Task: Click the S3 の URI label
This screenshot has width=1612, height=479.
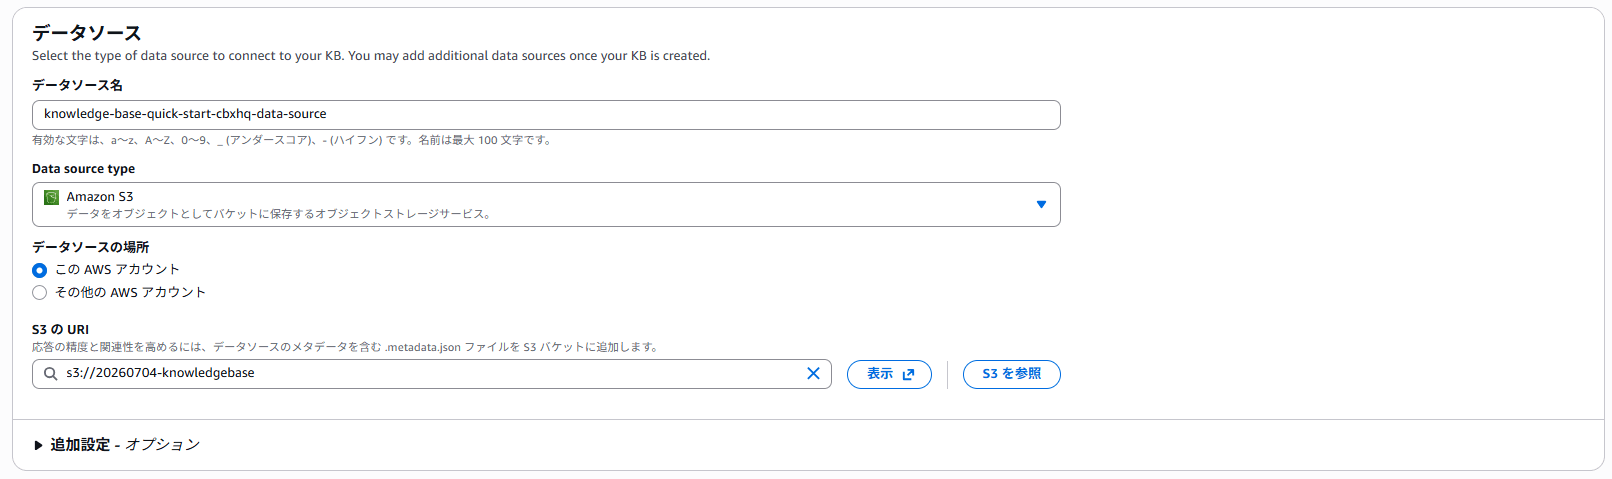Action: (x=60, y=329)
